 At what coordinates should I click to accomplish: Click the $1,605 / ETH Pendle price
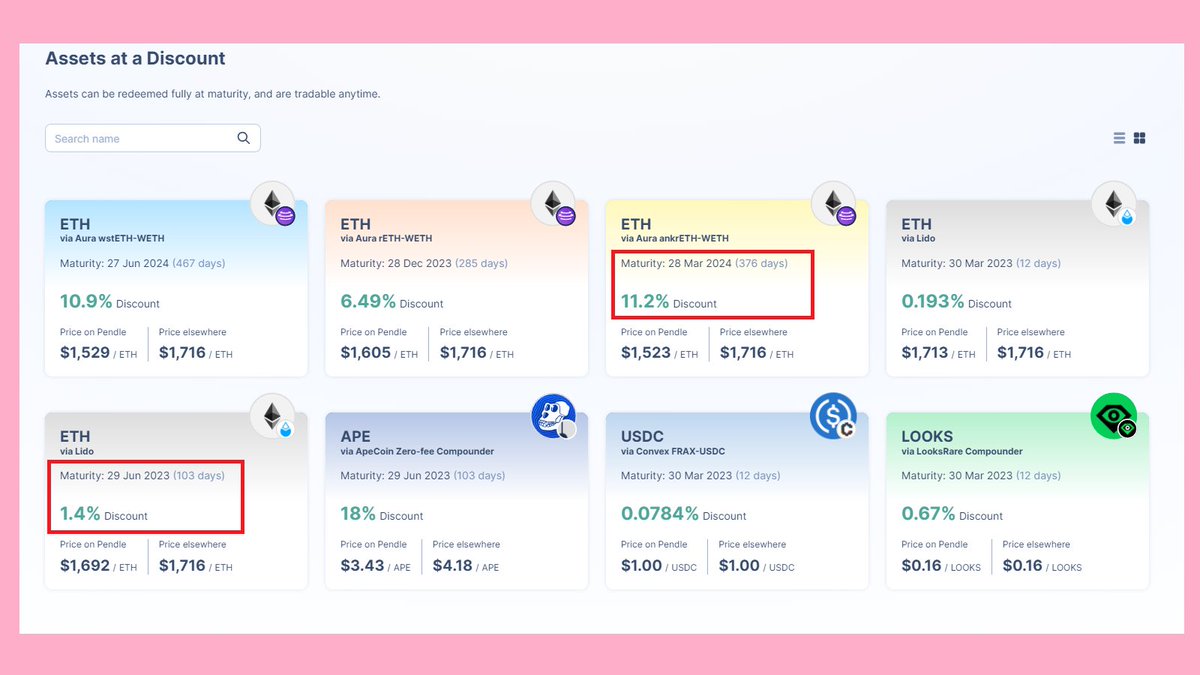[378, 353]
